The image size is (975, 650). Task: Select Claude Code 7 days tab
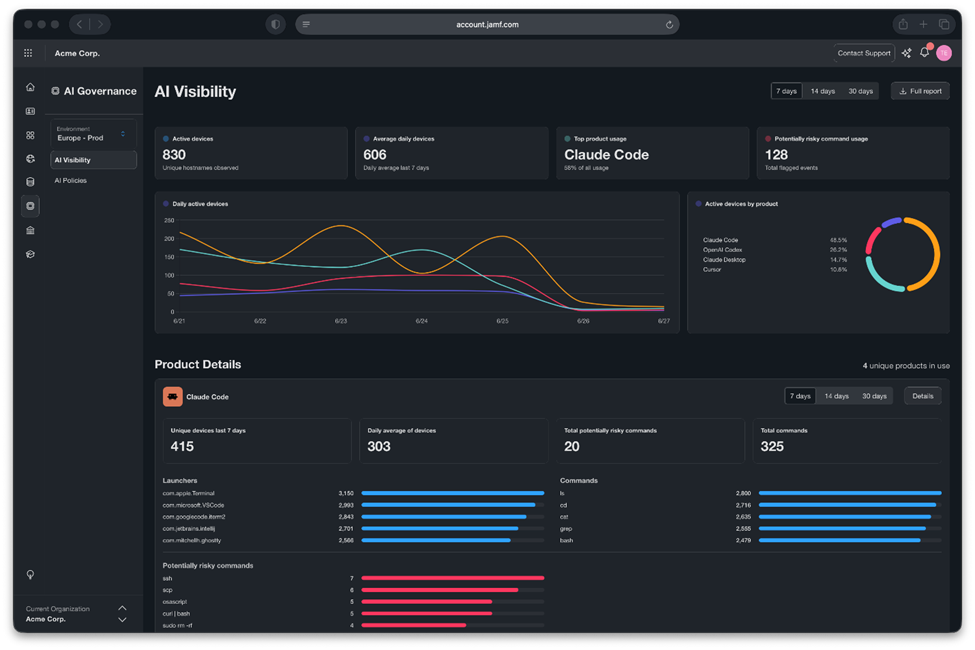tap(800, 396)
